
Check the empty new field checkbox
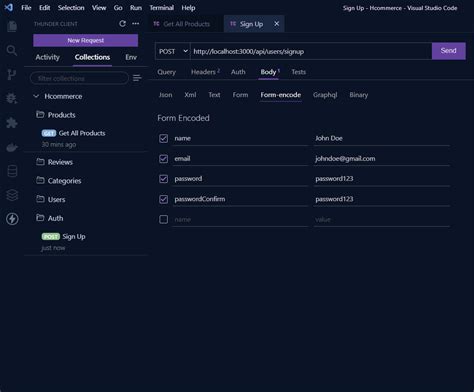click(163, 219)
